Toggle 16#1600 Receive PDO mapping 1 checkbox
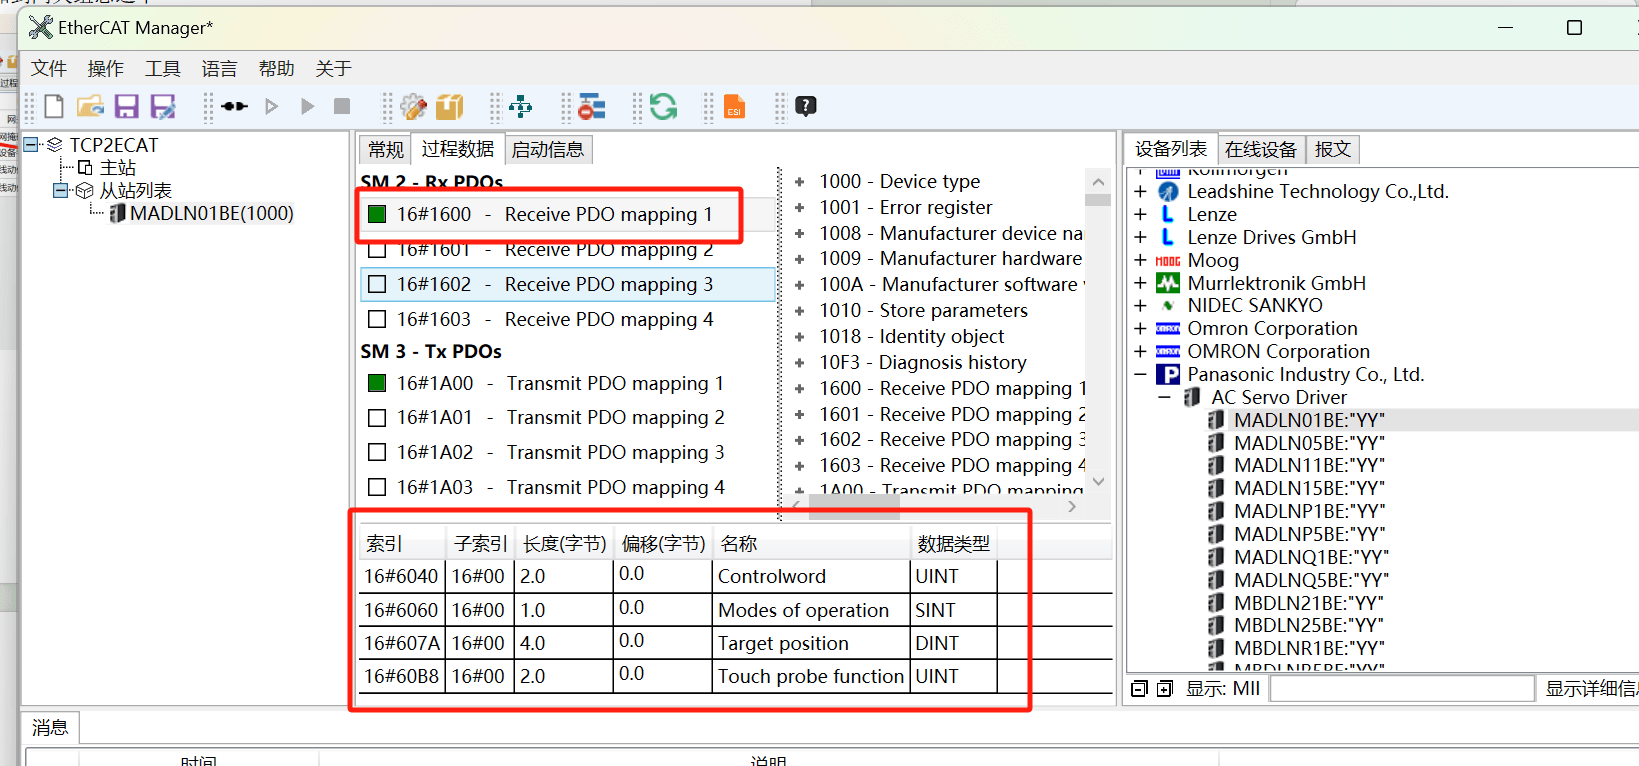The height and width of the screenshot is (766, 1639). [377, 214]
